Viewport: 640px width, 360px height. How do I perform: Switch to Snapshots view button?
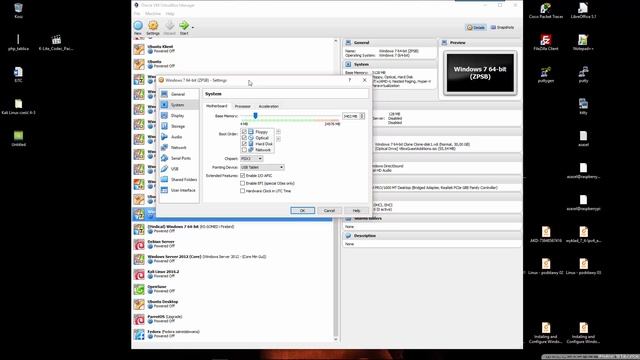coord(502,27)
